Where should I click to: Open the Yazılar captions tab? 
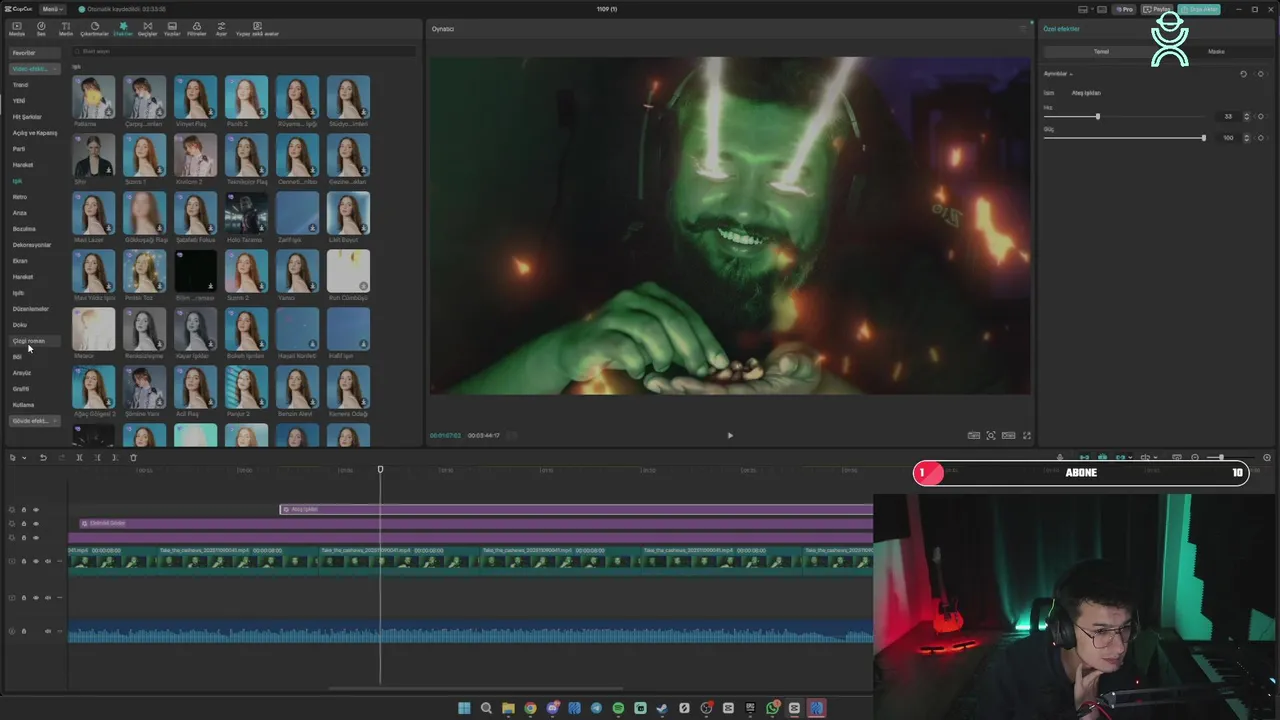pos(172,28)
